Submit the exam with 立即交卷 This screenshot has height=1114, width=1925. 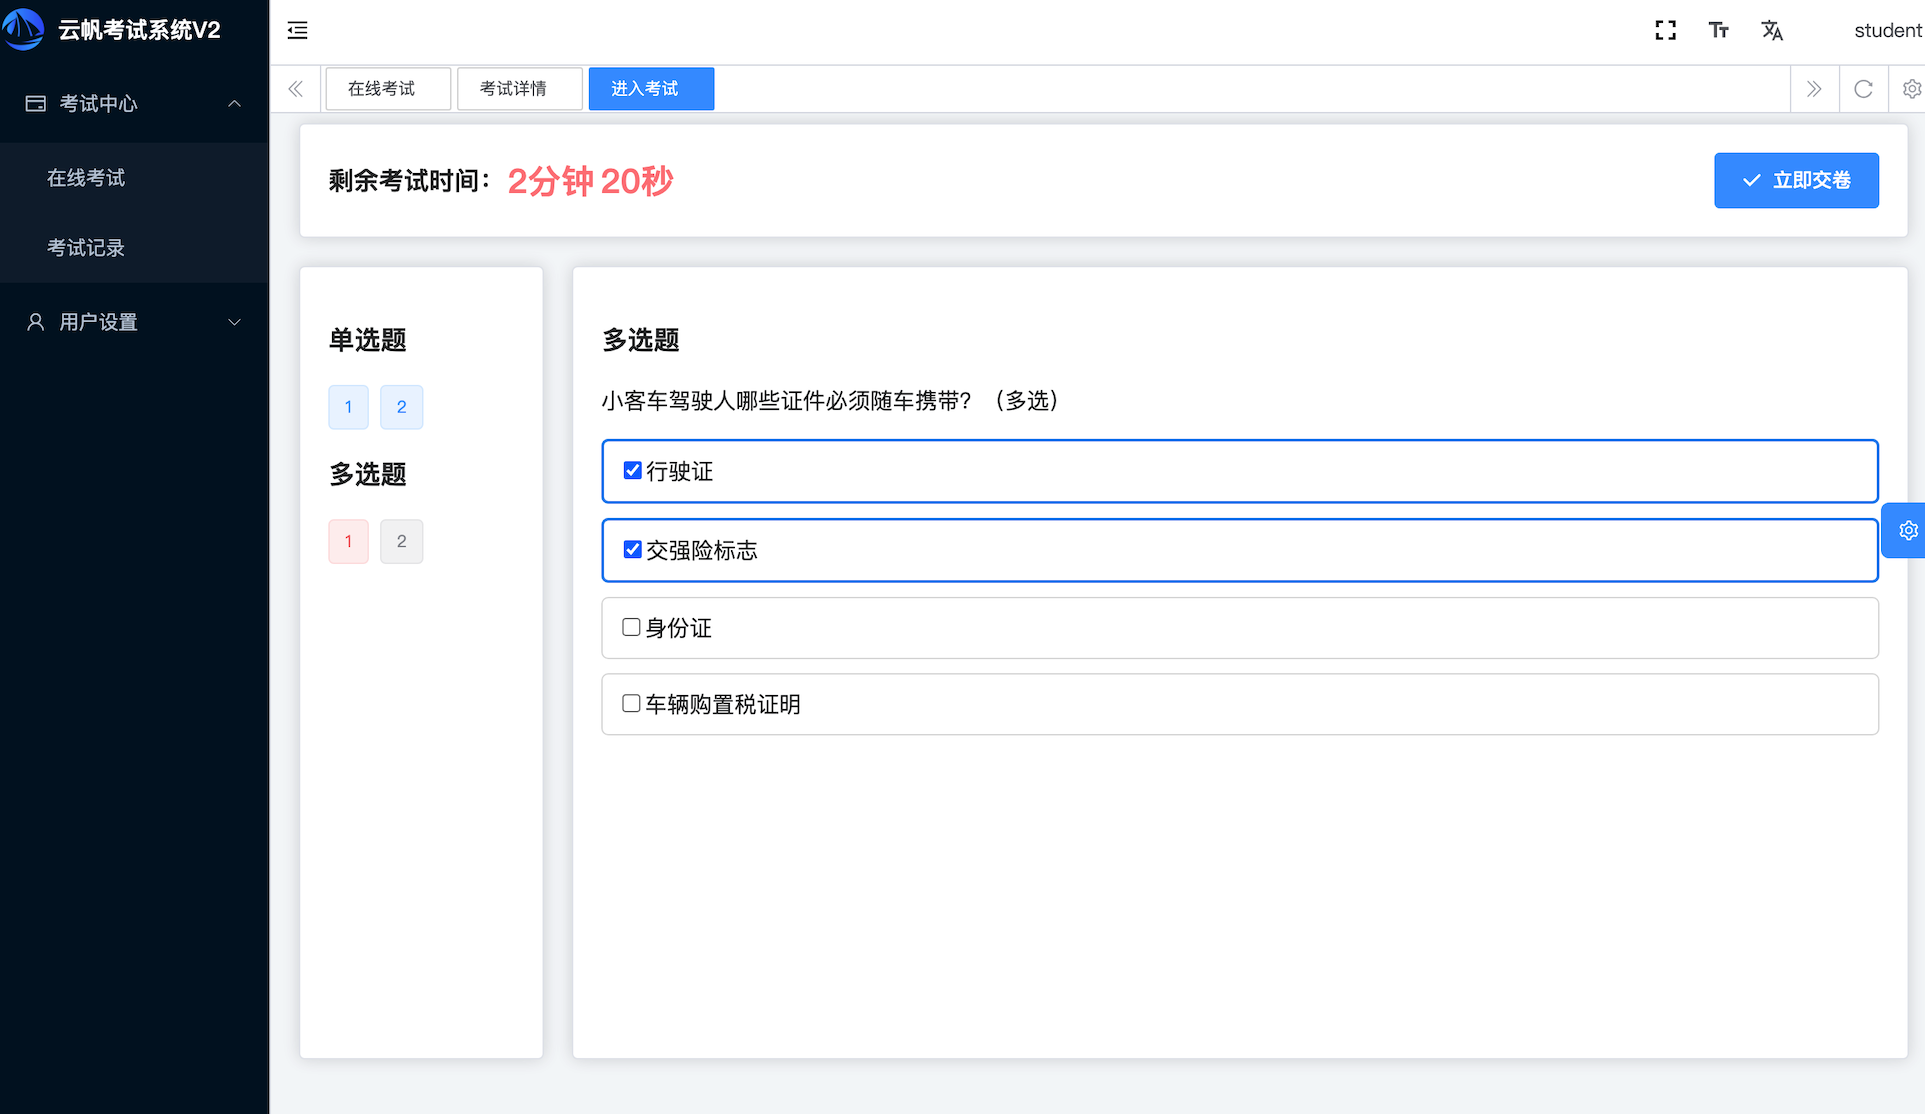tap(1795, 180)
